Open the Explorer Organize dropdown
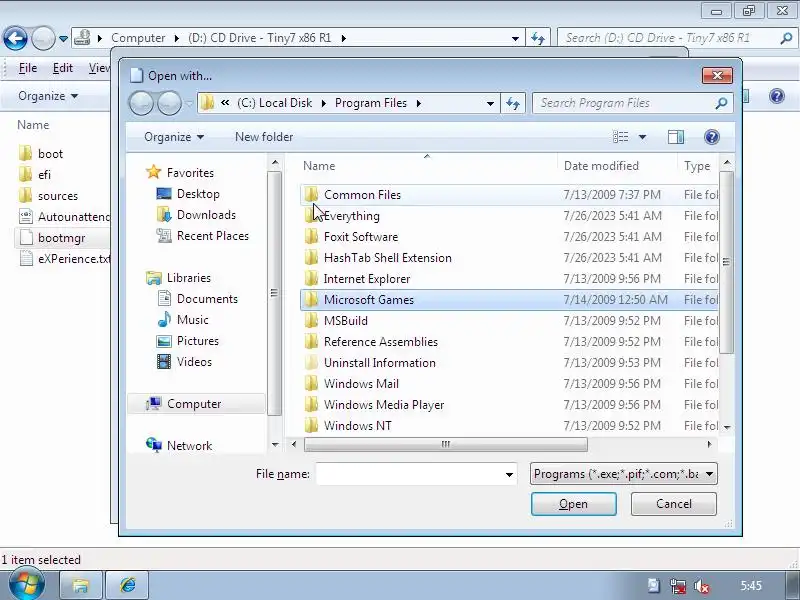Viewport: 800px width, 600px height. [48, 96]
